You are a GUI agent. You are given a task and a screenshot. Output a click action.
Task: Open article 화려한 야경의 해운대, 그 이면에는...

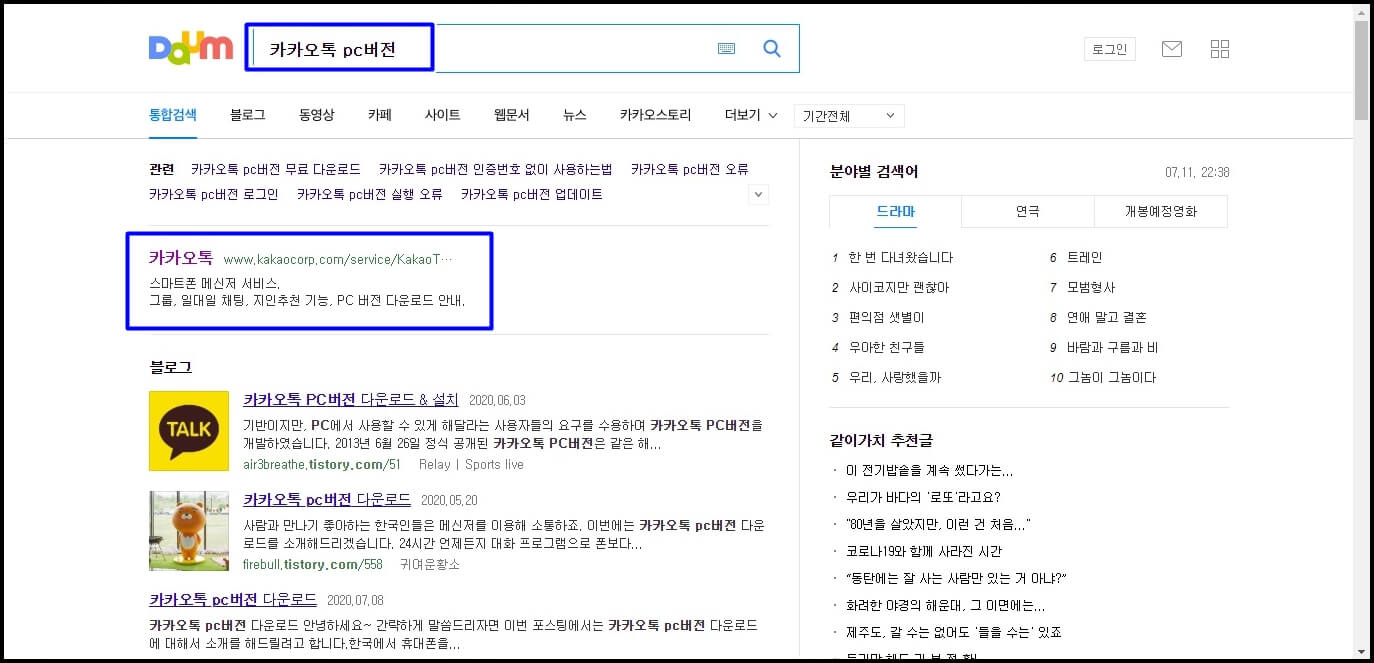tap(946, 605)
